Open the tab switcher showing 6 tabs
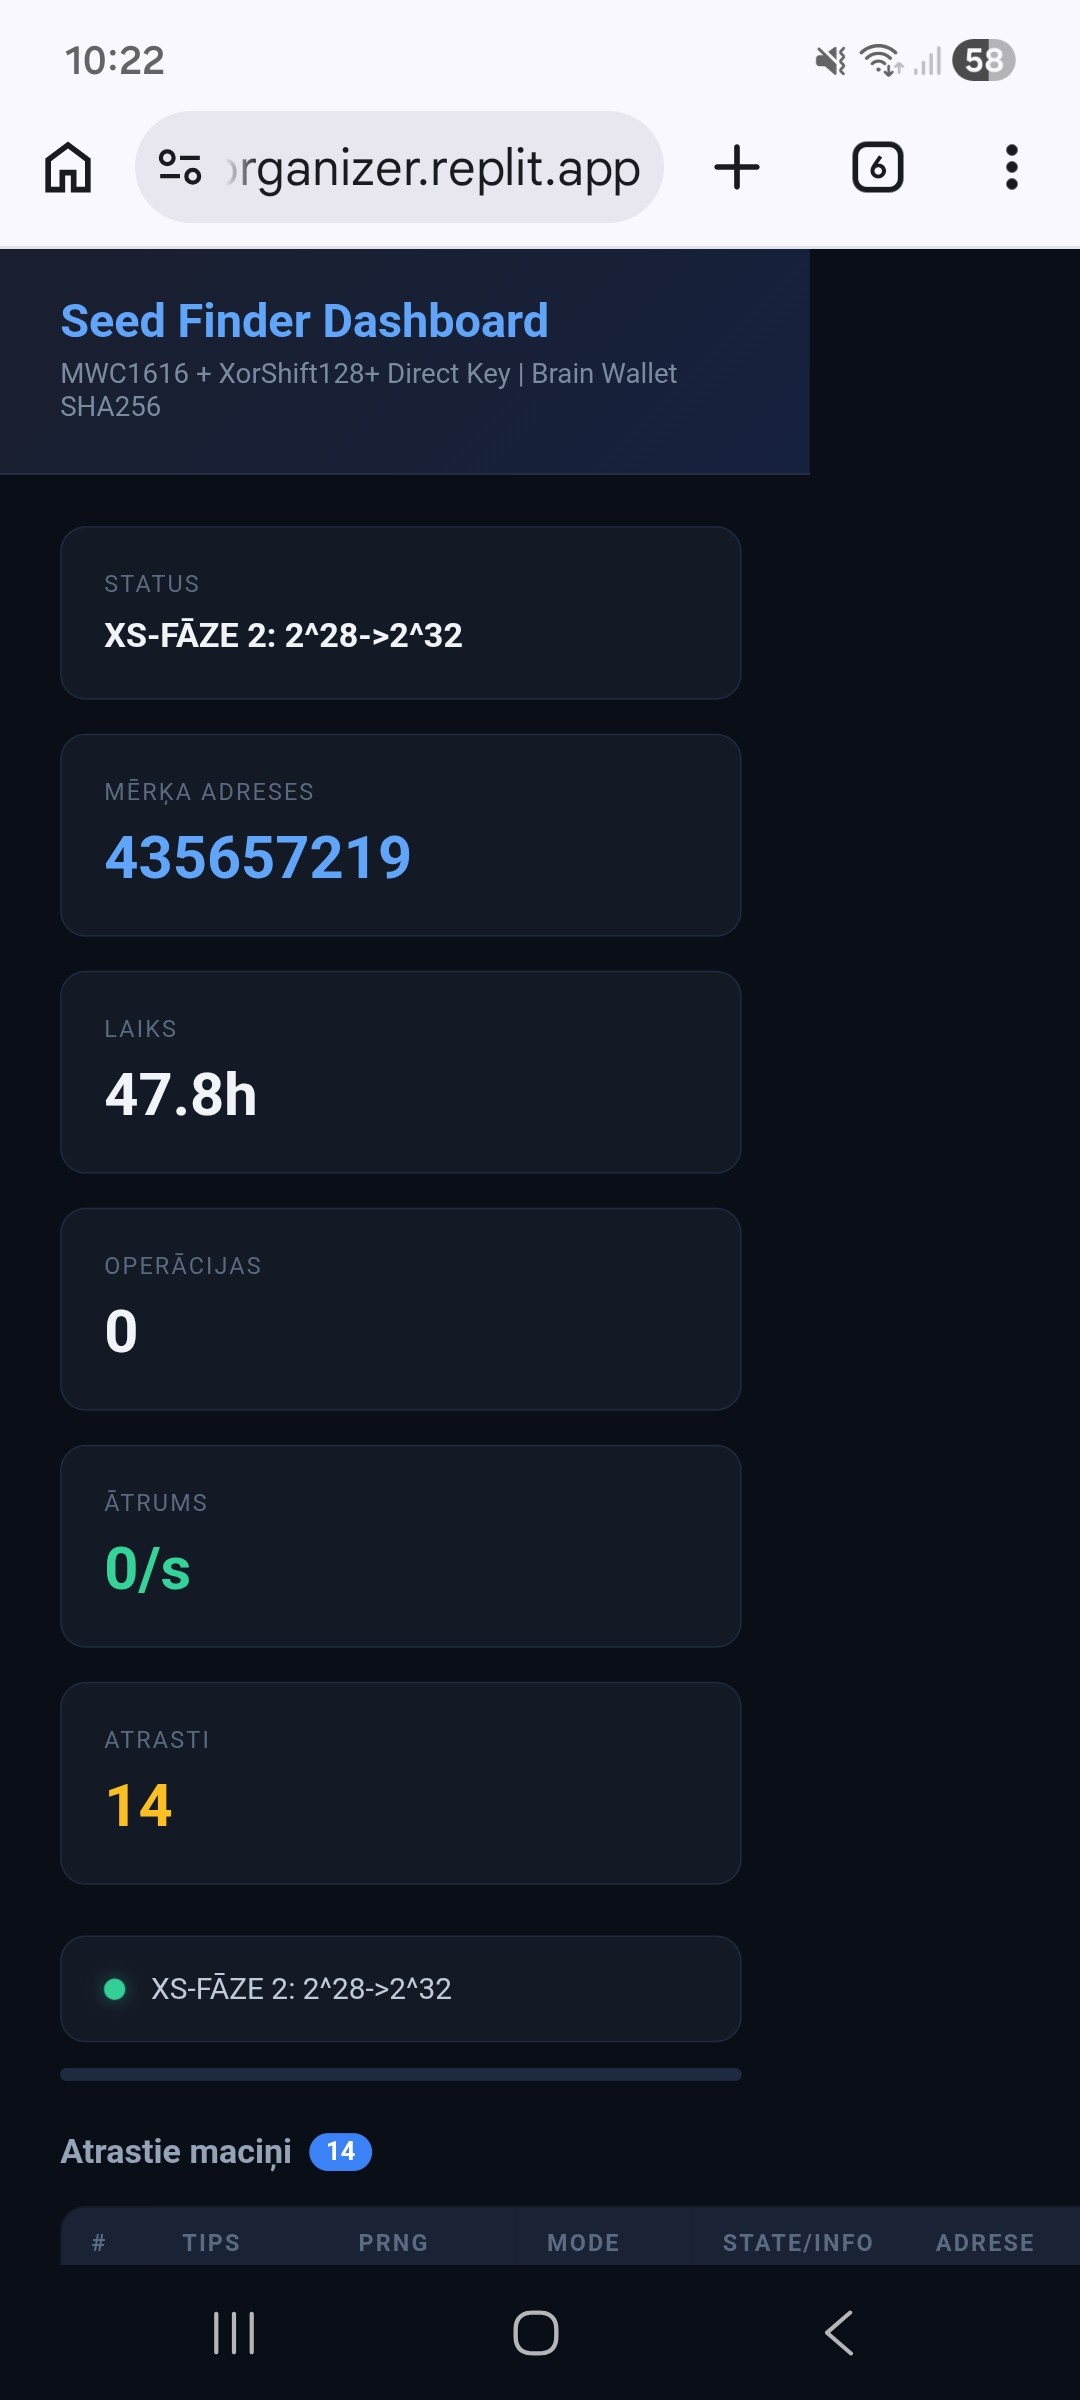The width and height of the screenshot is (1080, 2400). 877,167
